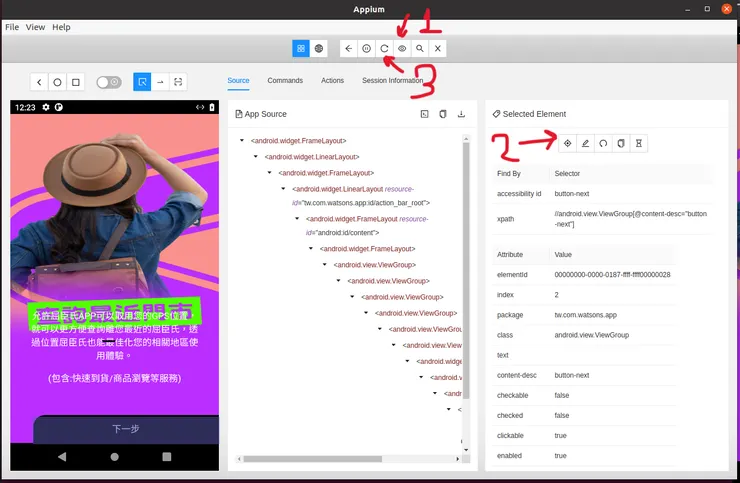740x483 pixels.
Task: Open the File menu
Action: [12, 27]
